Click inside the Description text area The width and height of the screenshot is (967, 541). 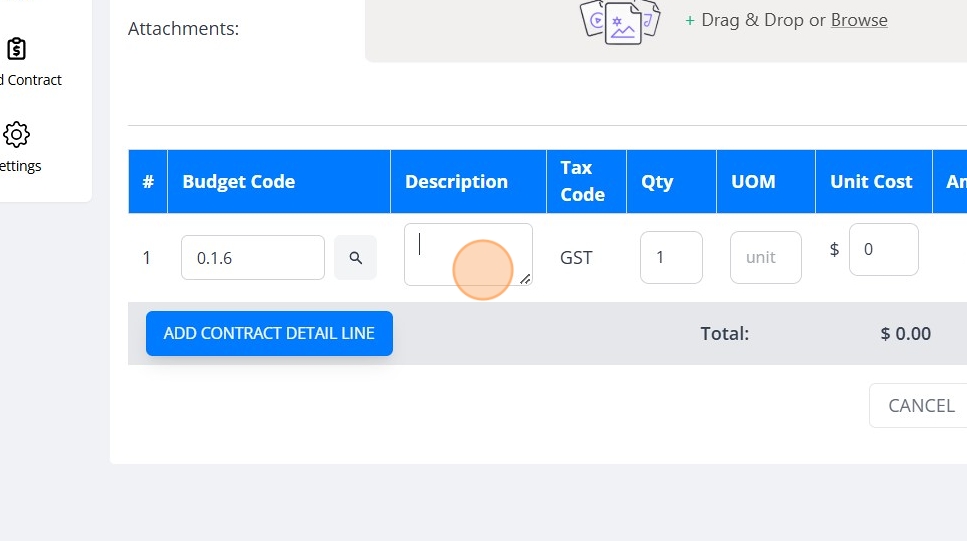466,253
